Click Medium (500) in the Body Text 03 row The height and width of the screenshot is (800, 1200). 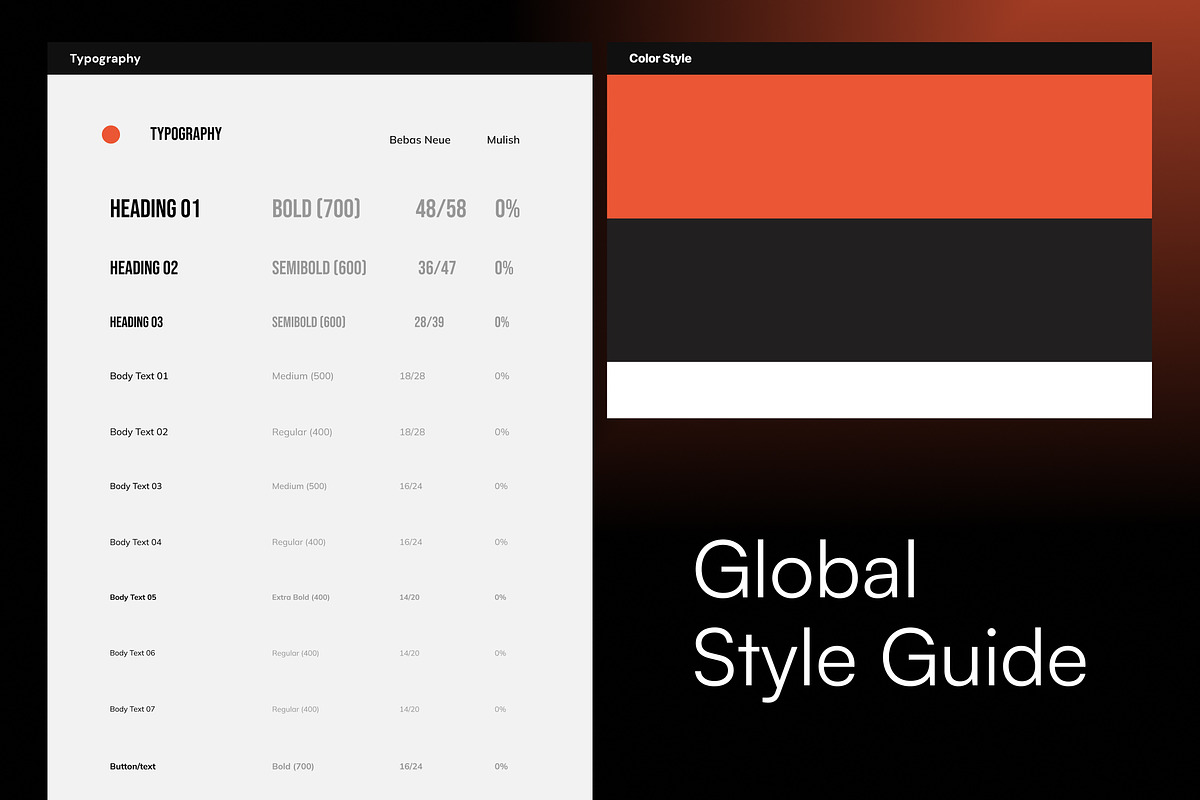(299, 486)
